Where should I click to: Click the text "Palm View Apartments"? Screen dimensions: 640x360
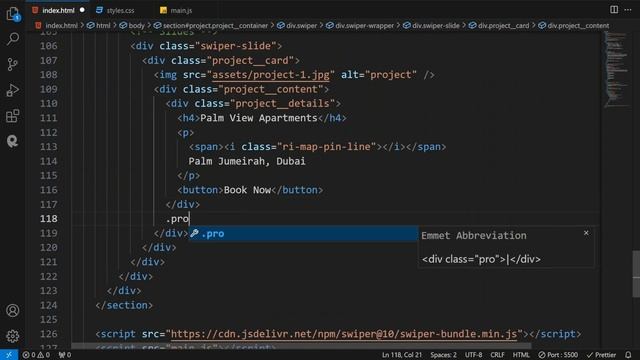pos(258,118)
